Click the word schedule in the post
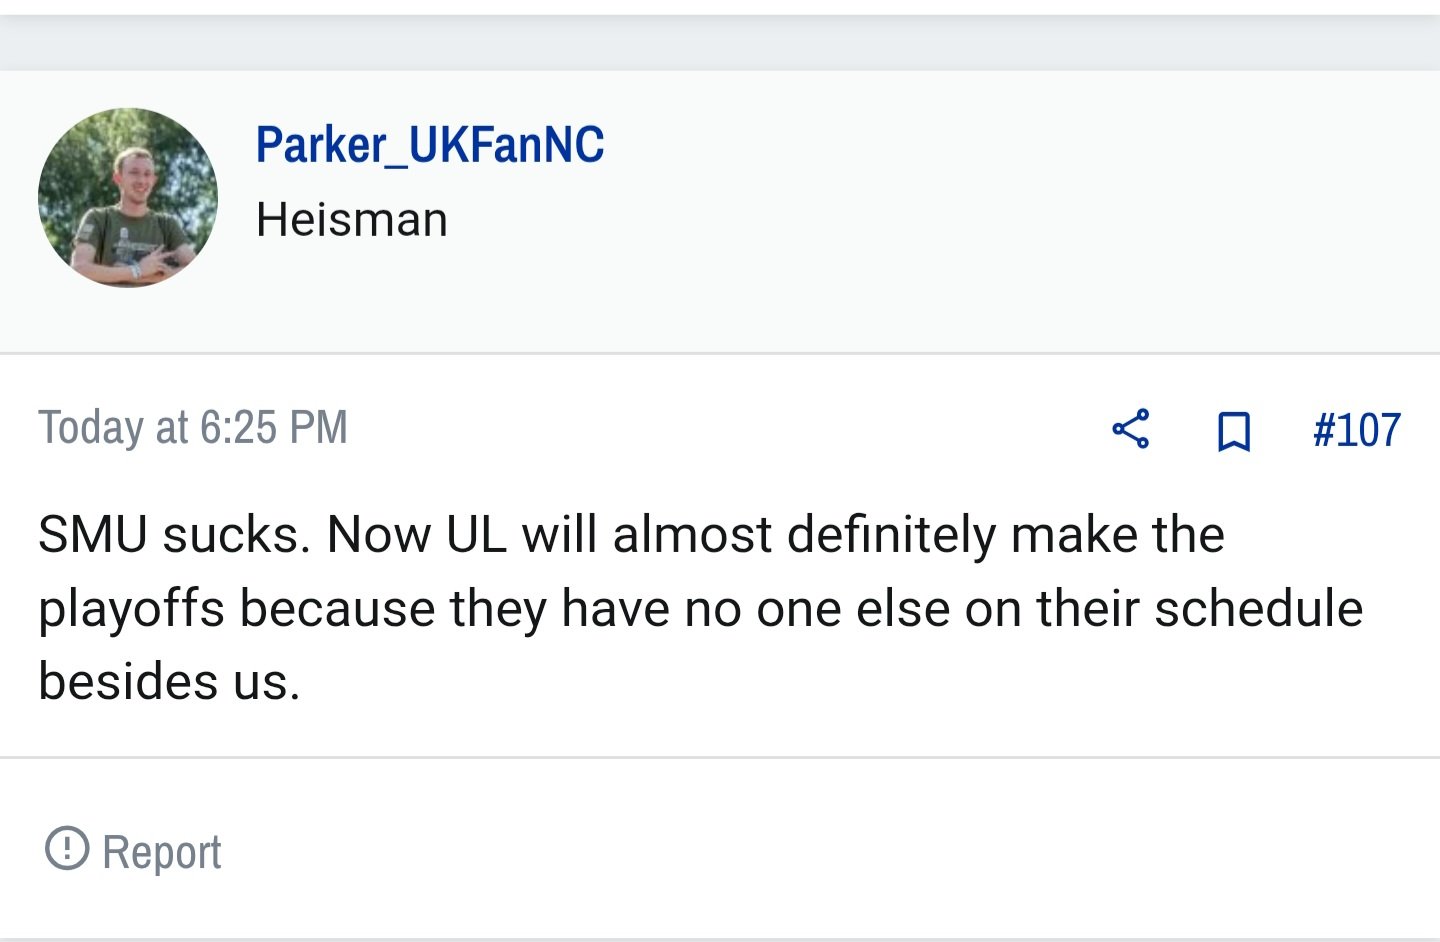1440x942 pixels. [1258, 608]
